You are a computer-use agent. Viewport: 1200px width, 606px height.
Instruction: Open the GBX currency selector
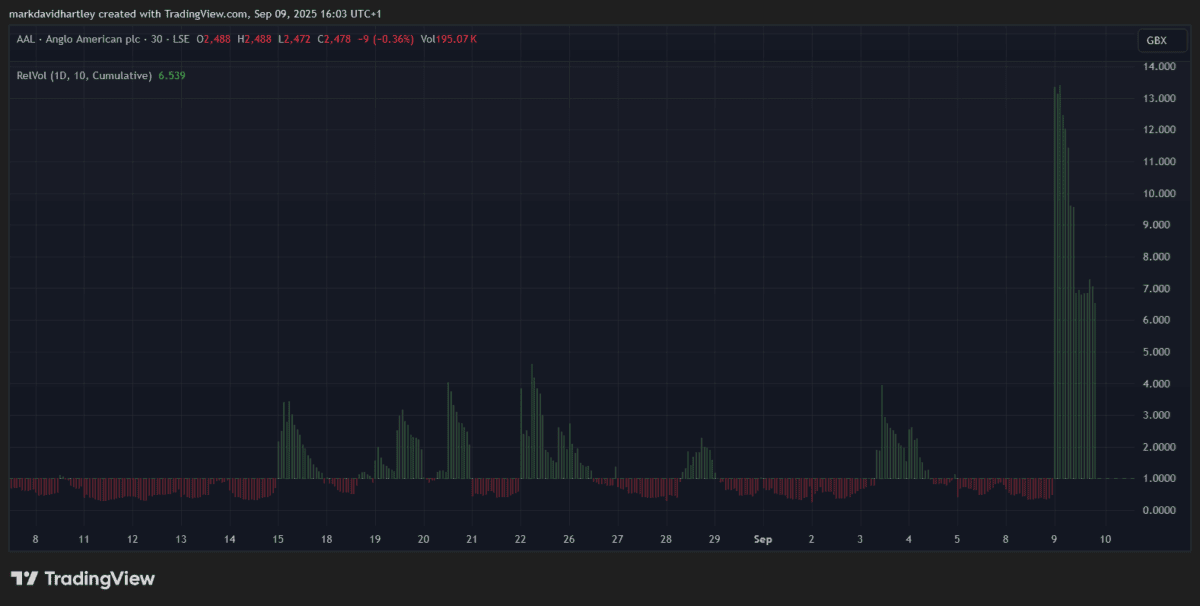[x=1156, y=40]
